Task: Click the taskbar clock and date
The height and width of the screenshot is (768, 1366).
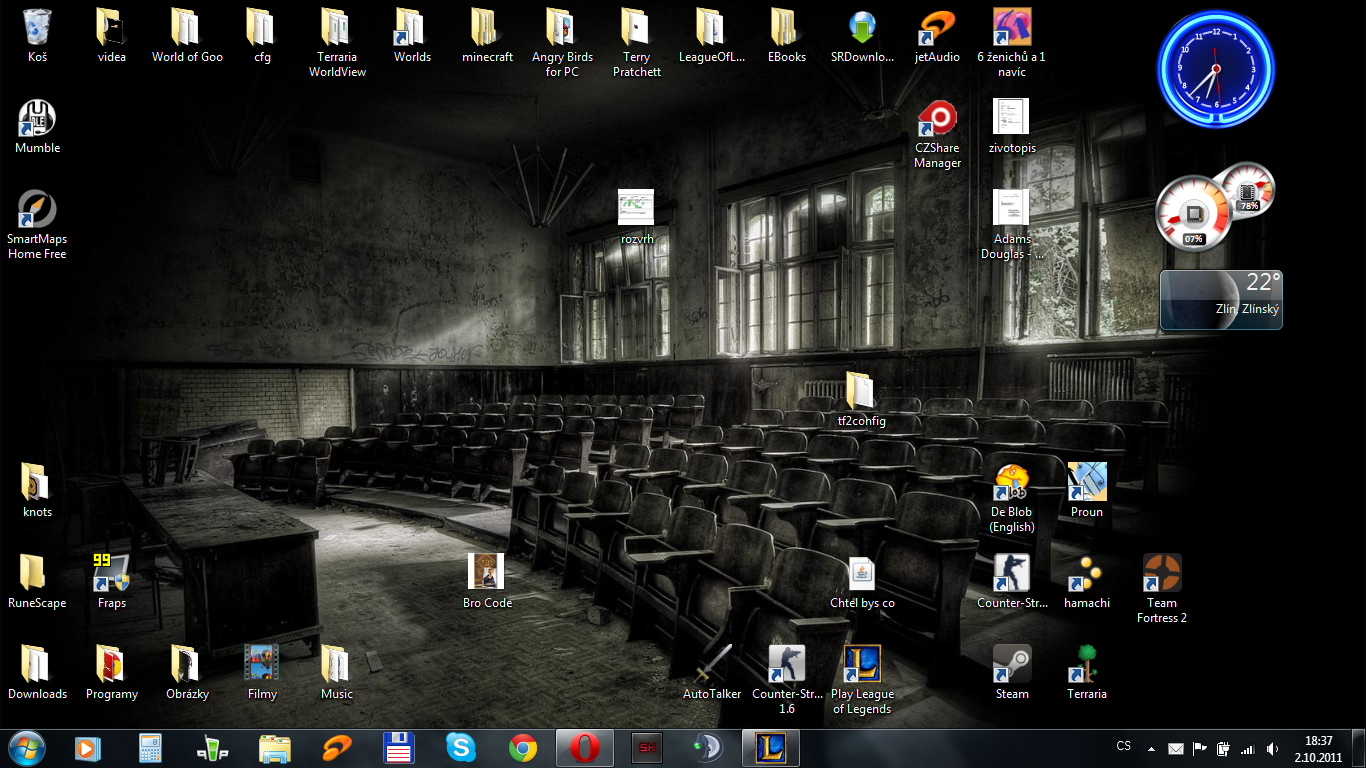Action: tap(1319, 748)
